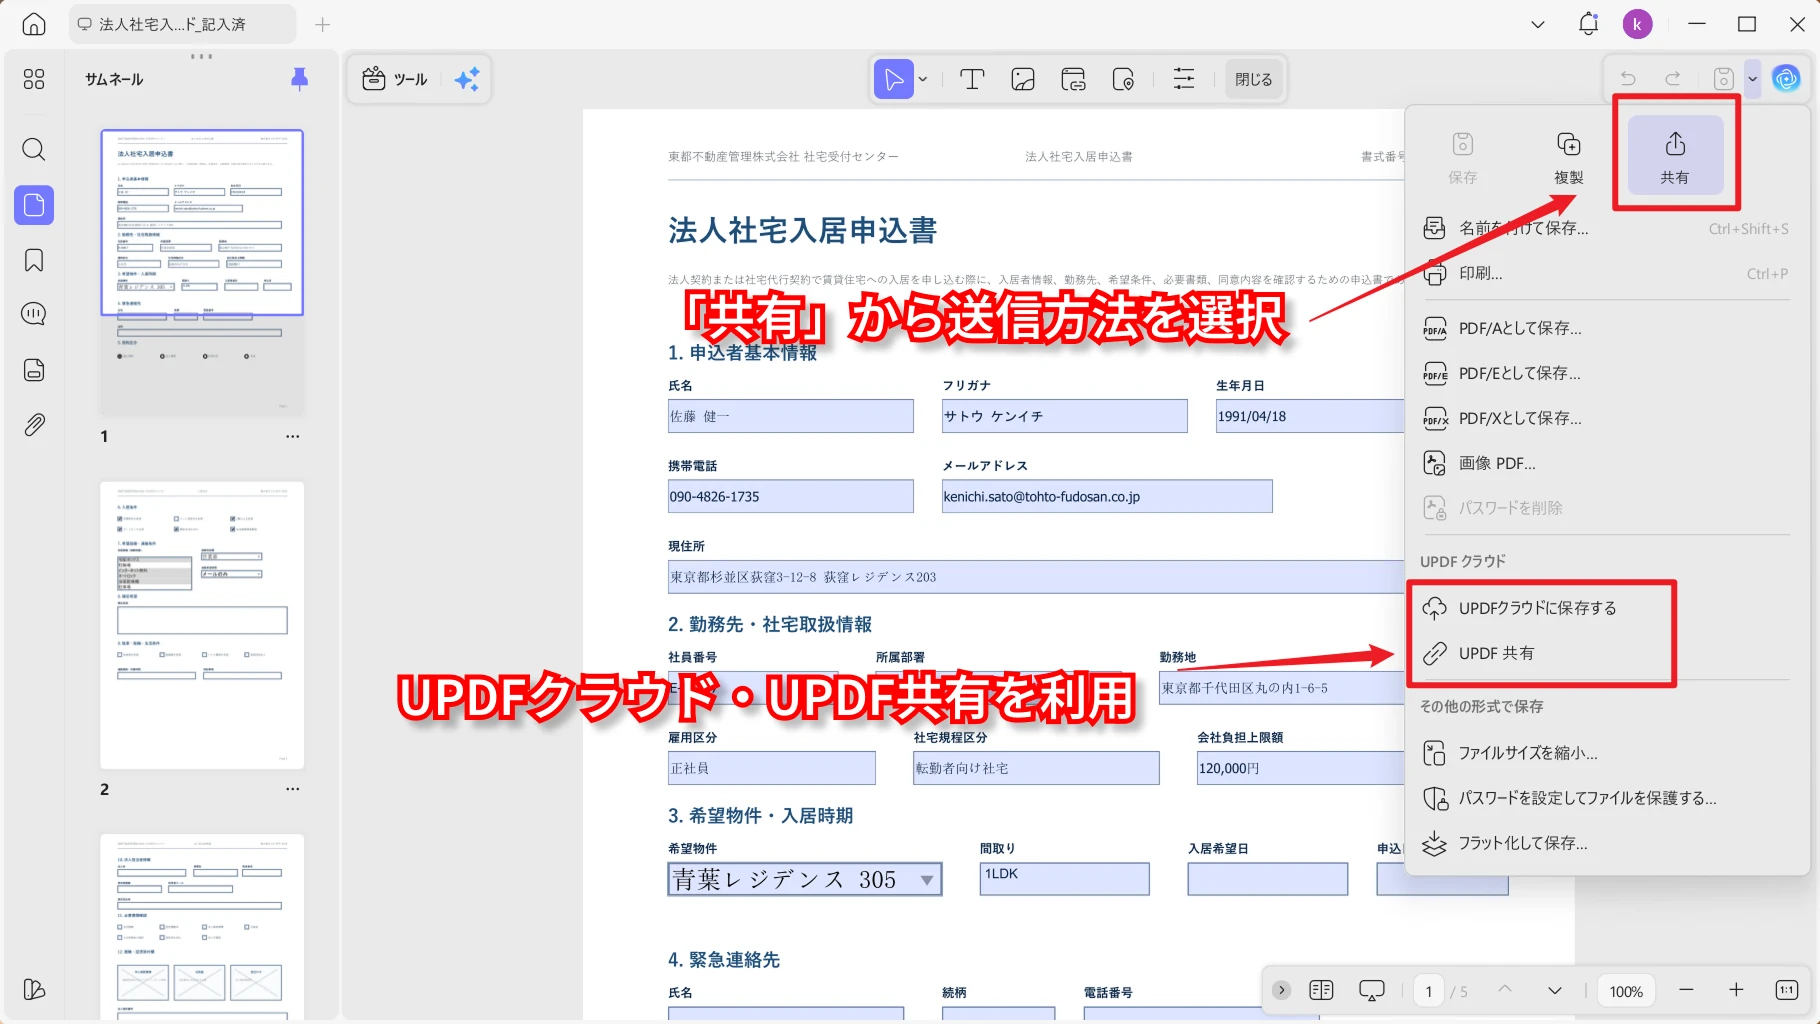
Task: Click the save icon in top toolbar
Action: point(1723,78)
